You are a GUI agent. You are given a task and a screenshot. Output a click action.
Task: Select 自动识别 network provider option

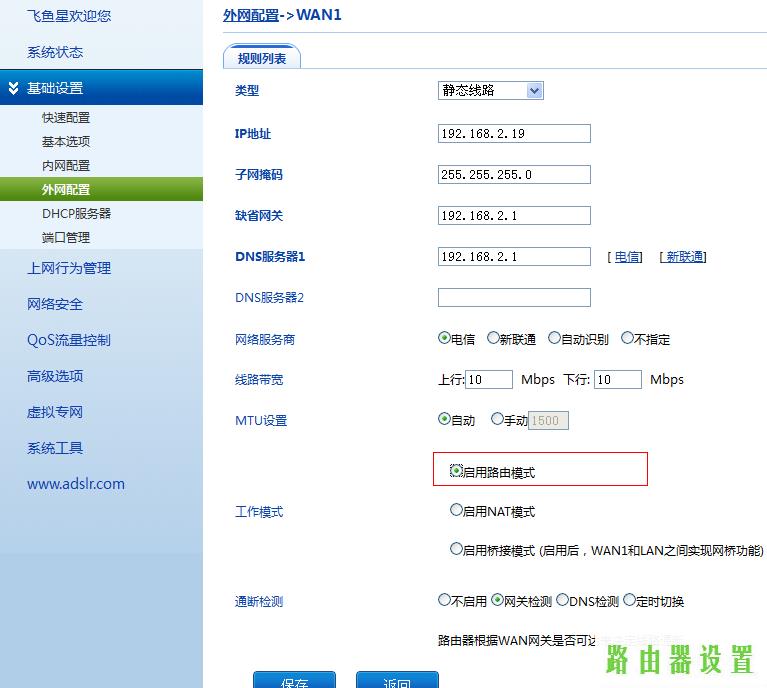[x=554, y=338]
